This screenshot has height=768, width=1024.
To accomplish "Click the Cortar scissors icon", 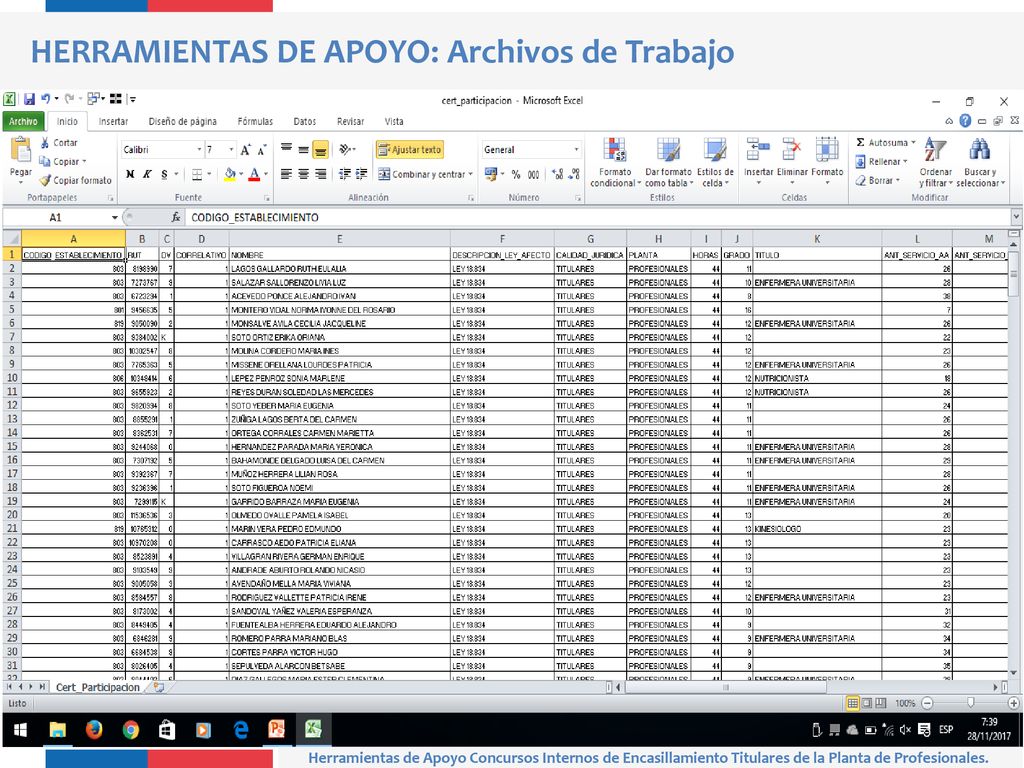I will [x=44, y=142].
